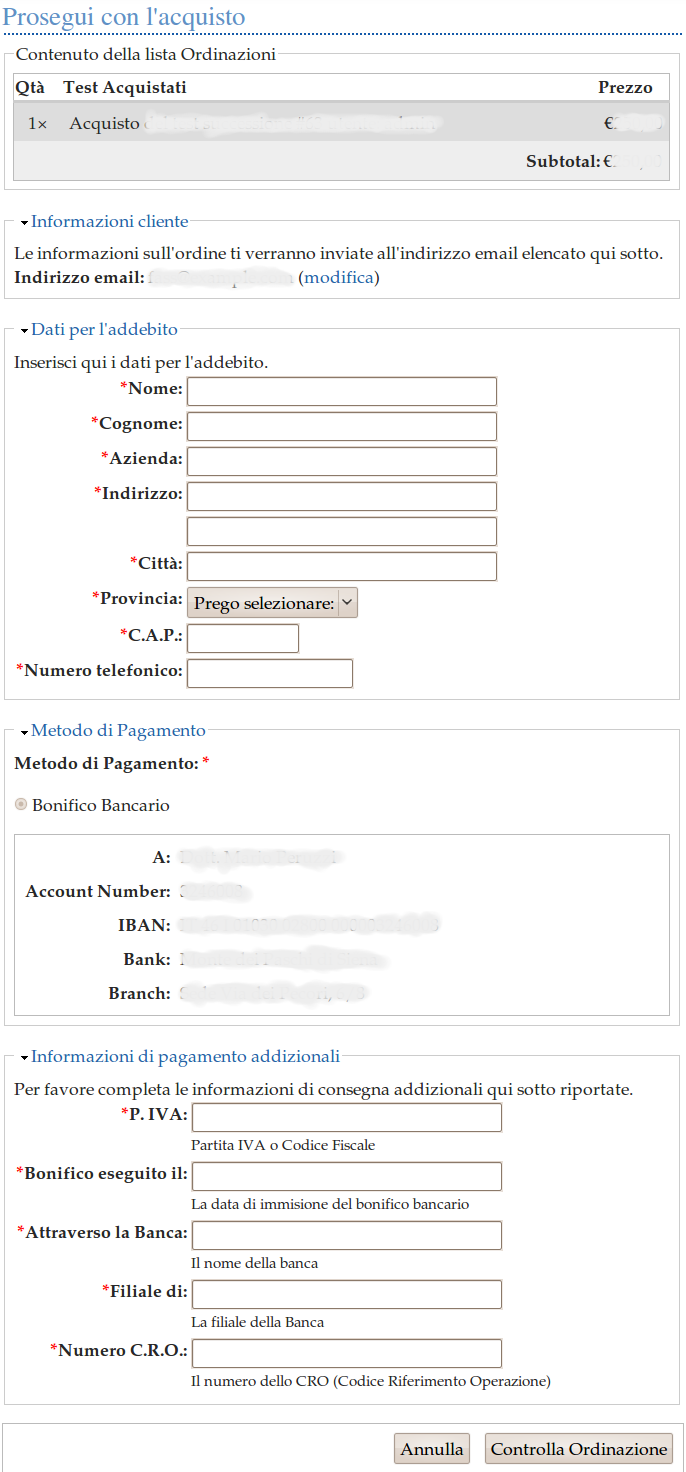Click the Numero telefonico field
Image resolution: width=686 pixels, height=1472 pixels.
pyautogui.click(x=270, y=673)
